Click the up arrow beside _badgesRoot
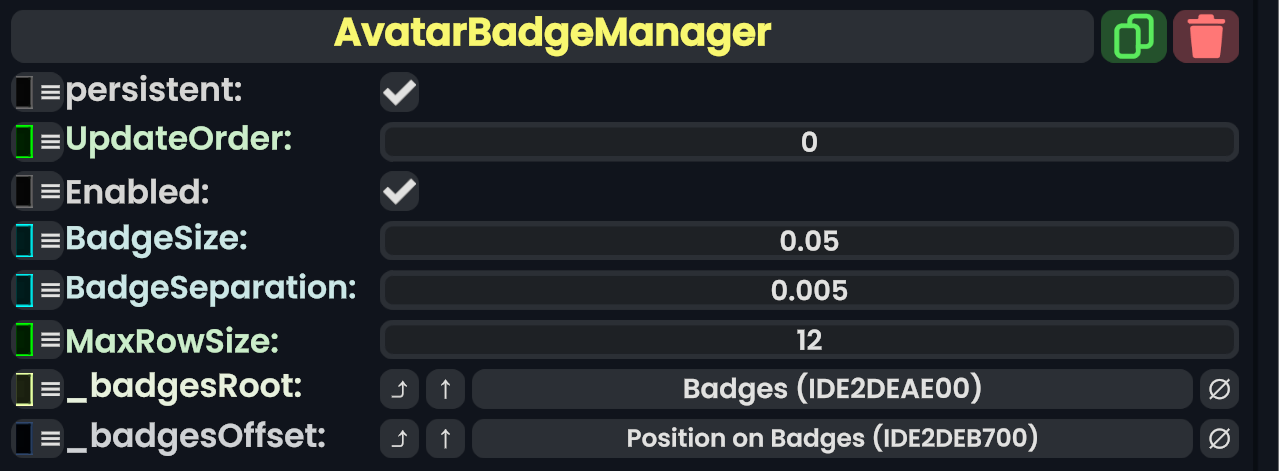This screenshot has height=471, width=1279. (x=446, y=389)
